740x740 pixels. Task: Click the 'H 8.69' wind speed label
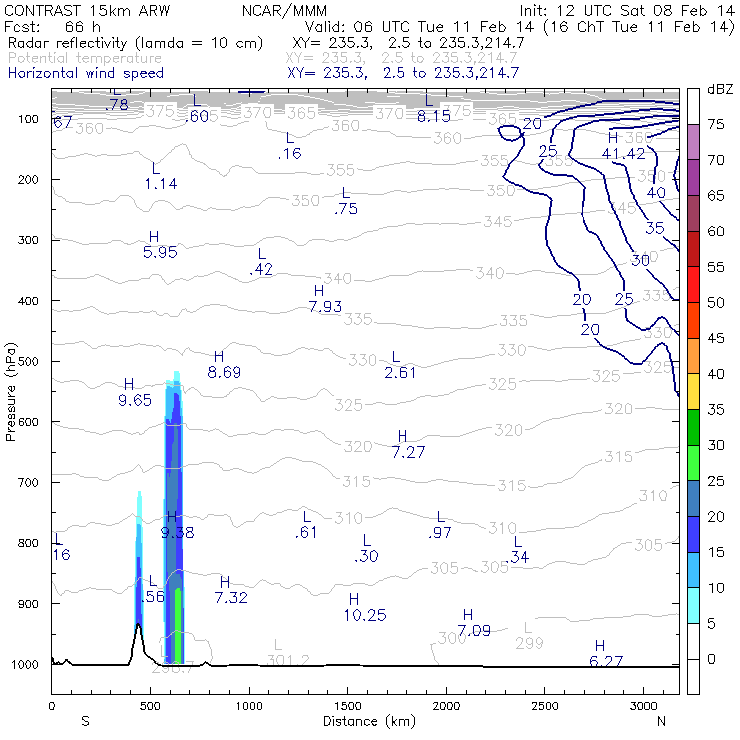tap(224, 364)
